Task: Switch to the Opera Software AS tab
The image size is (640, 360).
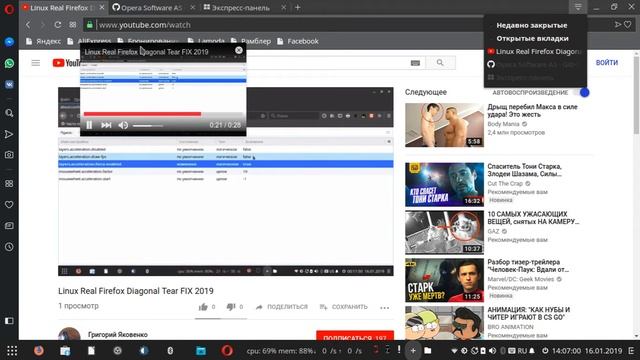Action: (151, 7)
